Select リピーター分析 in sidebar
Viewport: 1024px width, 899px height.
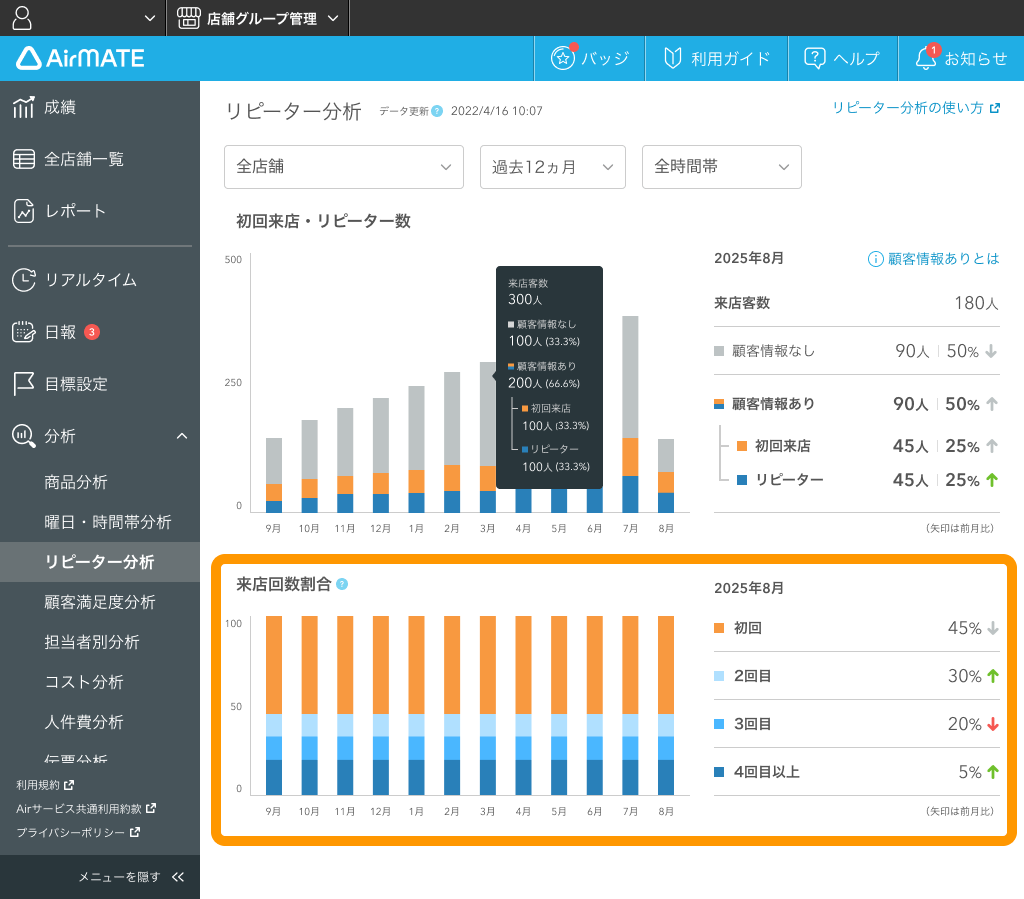(100, 562)
